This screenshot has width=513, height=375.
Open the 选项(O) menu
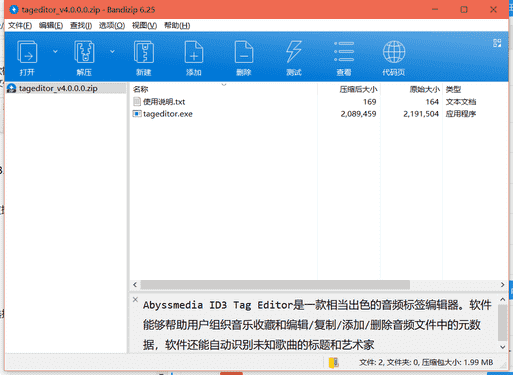[112, 26]
